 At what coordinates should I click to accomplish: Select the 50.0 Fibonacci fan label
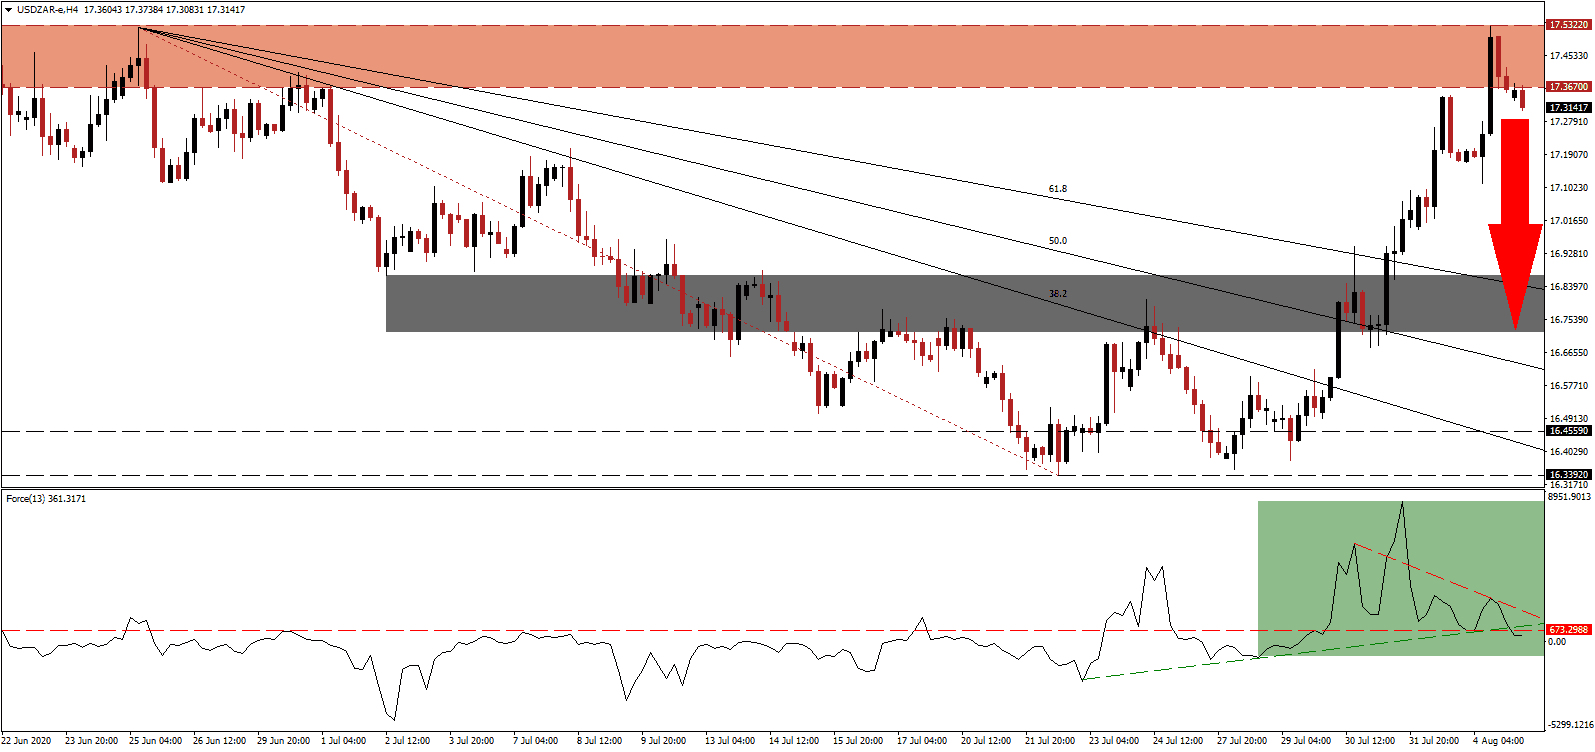tap(1057, 241)
